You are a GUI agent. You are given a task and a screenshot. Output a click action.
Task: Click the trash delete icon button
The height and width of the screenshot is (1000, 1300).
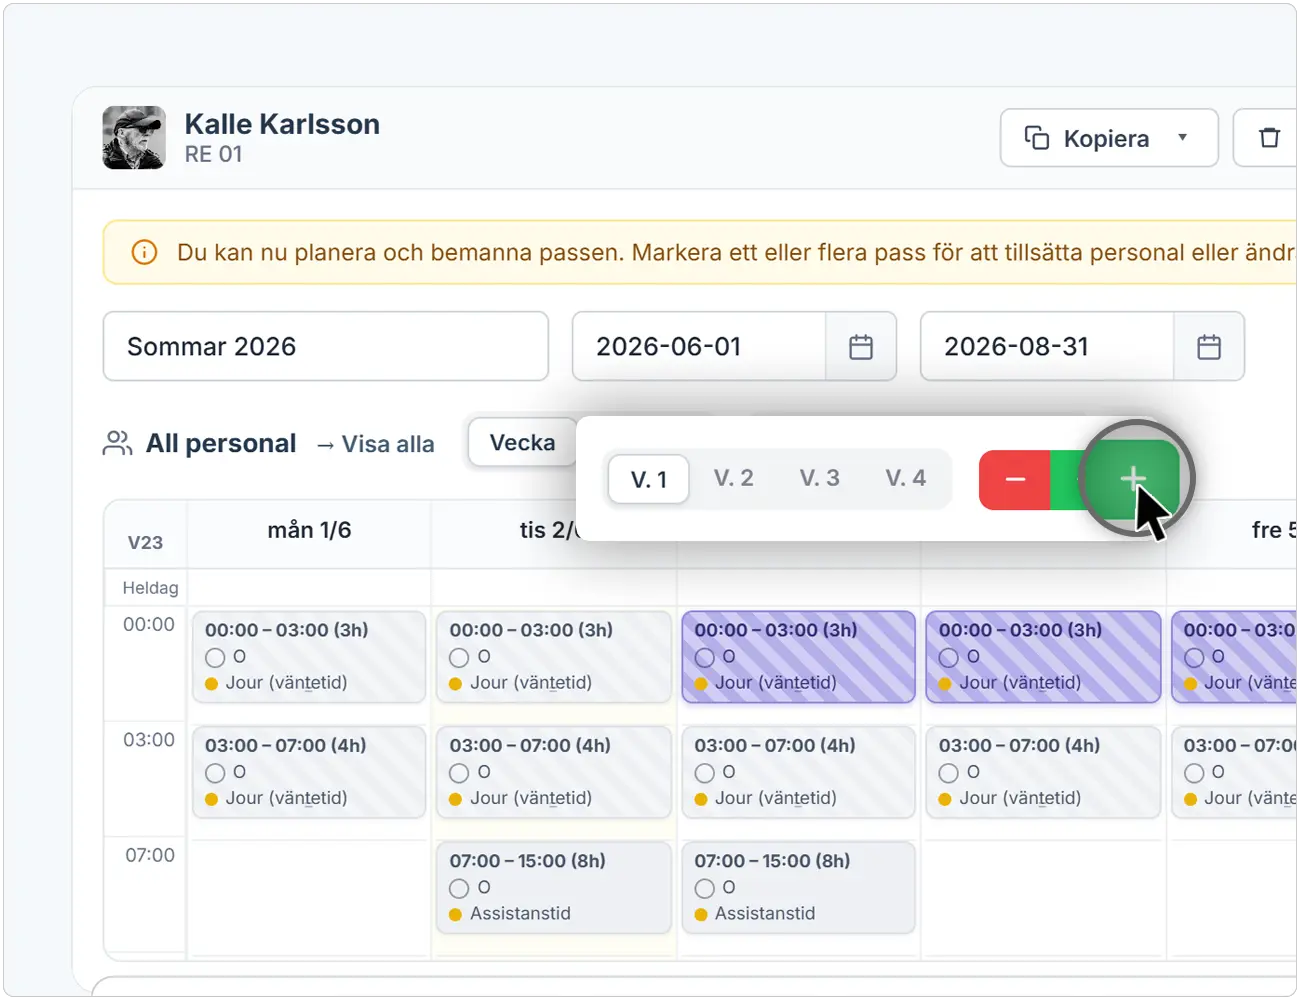point(1268,138)
